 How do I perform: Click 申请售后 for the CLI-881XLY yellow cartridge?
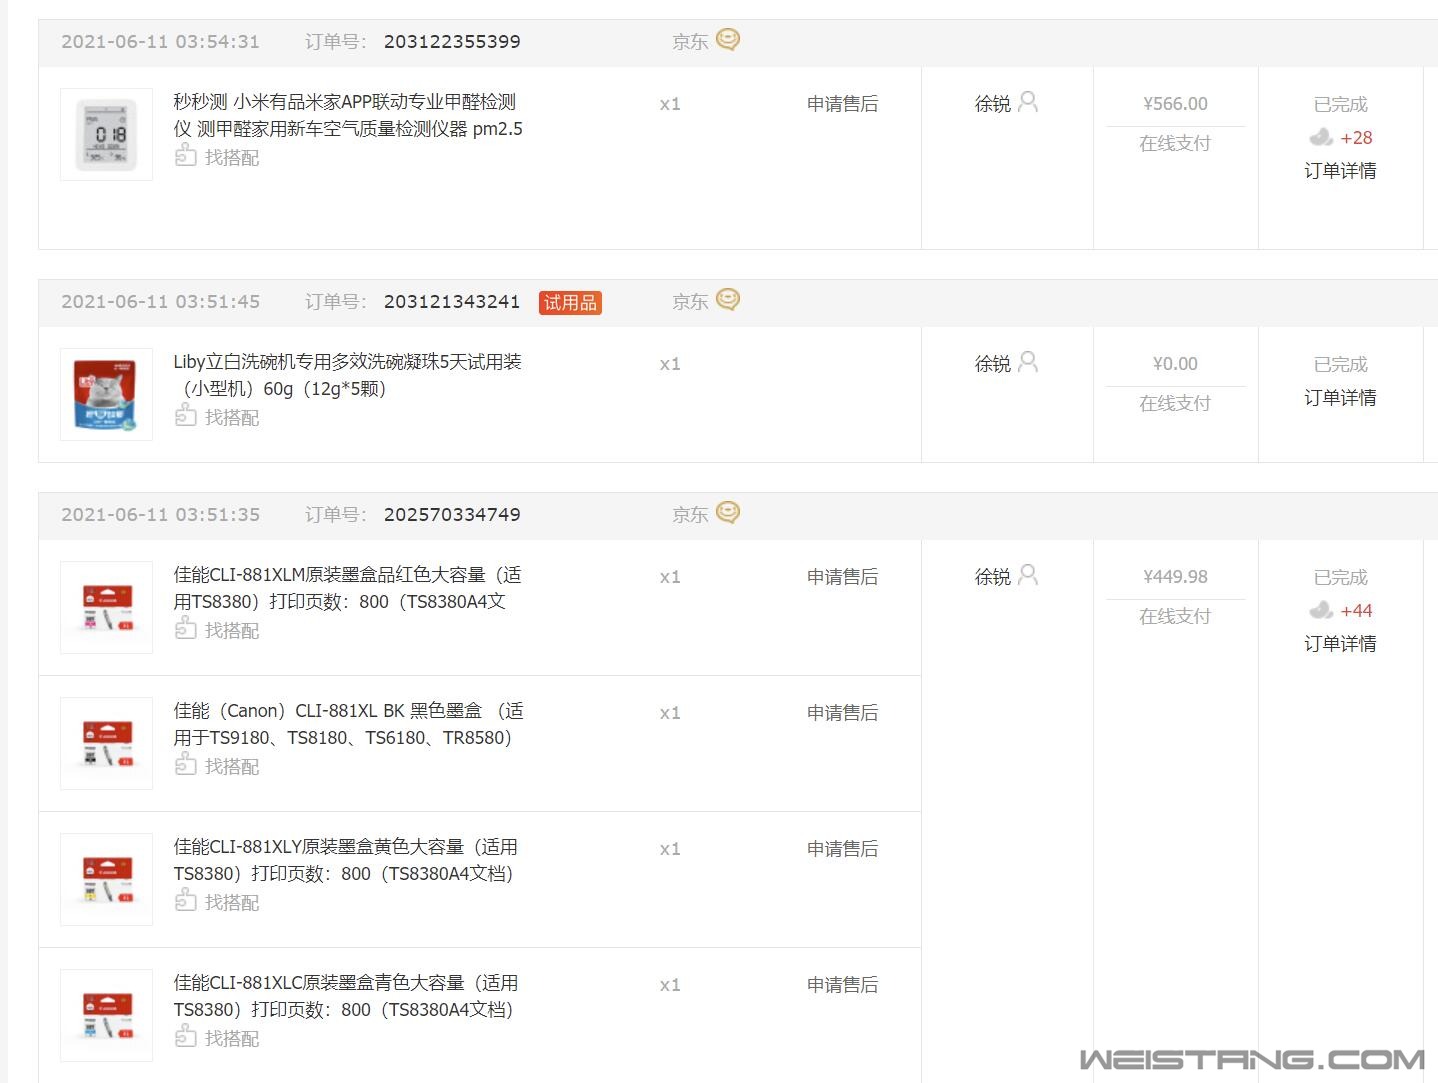point(842,848)
